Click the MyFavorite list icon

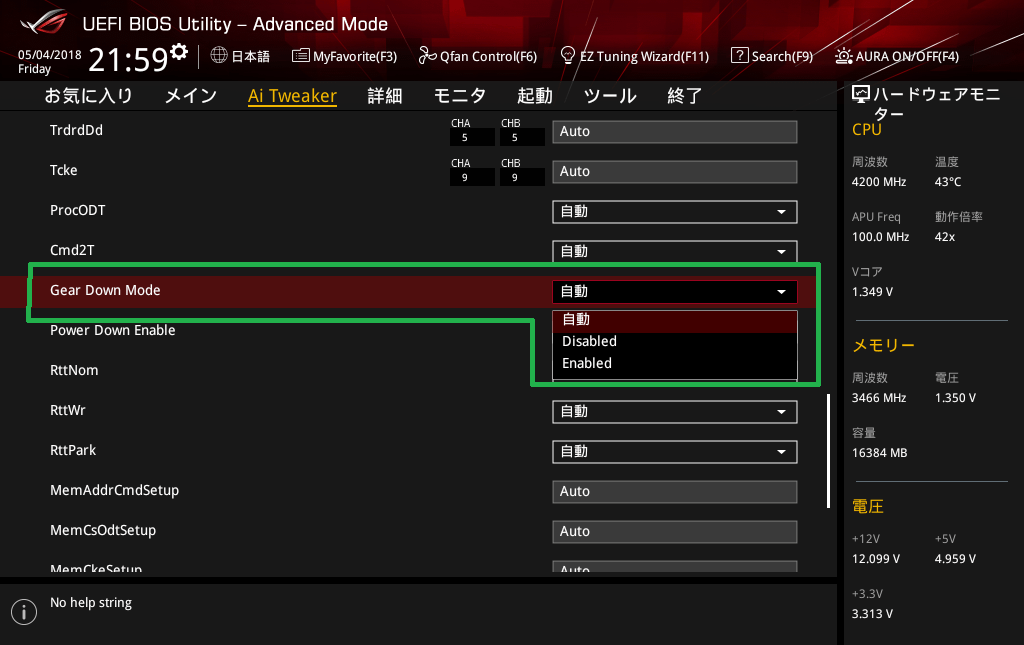[300, 55]
